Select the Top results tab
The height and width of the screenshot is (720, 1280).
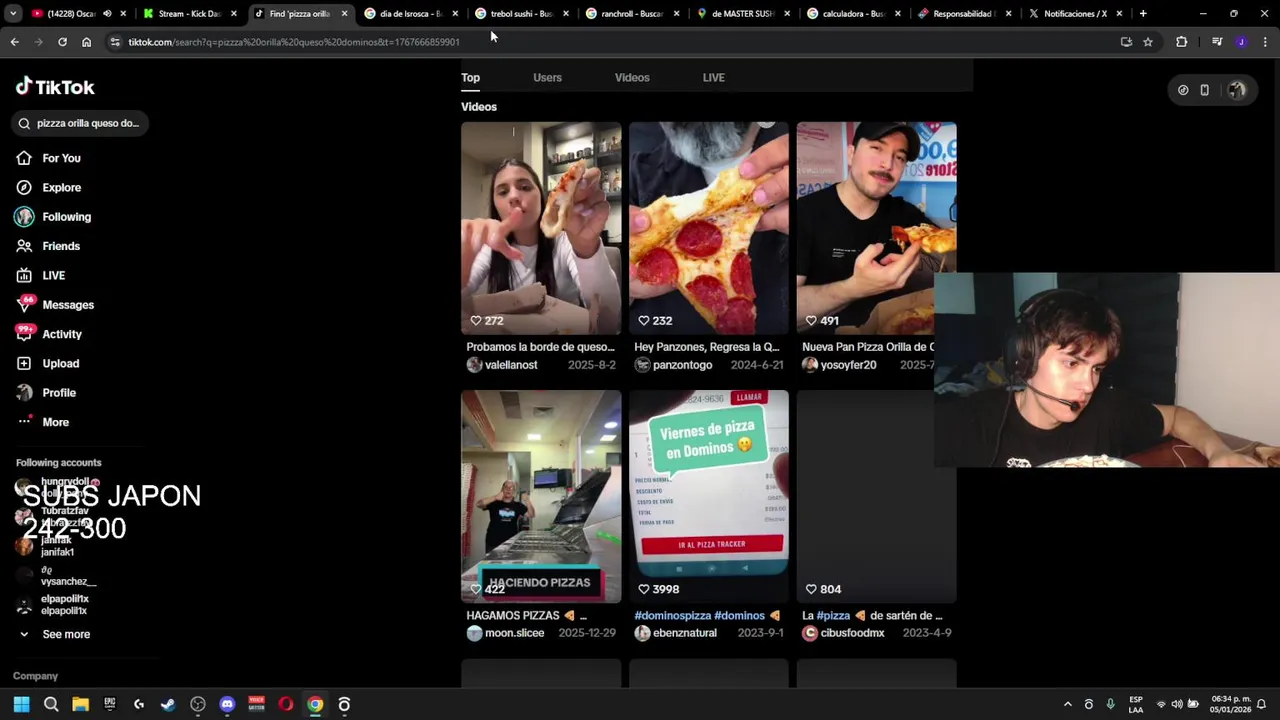(x=470, y=77)
